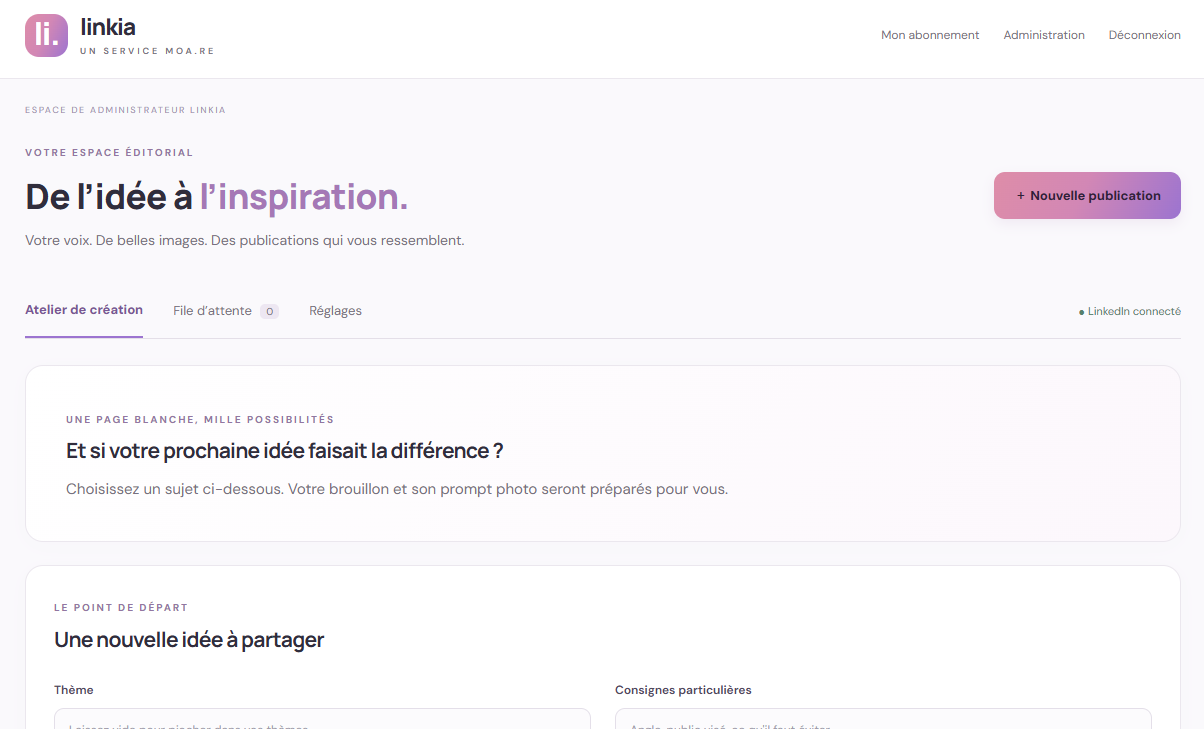The width and height of the screenshot is (1204, 729).
Task: Click into the Thème input field
Action: click(322, 719)
